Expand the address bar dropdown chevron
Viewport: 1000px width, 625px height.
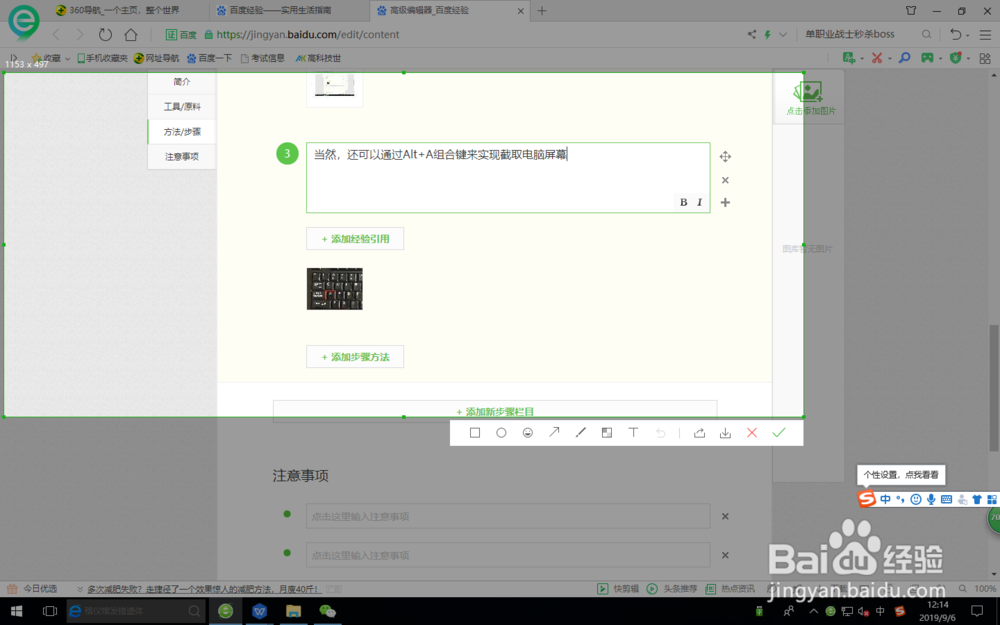pos(783,34)
